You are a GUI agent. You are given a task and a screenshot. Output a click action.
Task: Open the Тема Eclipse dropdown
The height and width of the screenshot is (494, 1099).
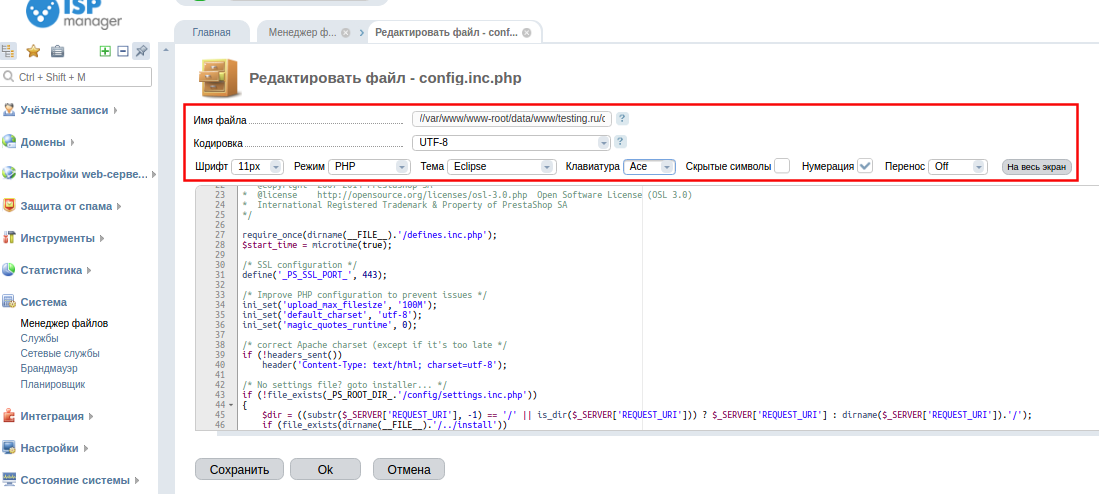(x=501, y=167)
